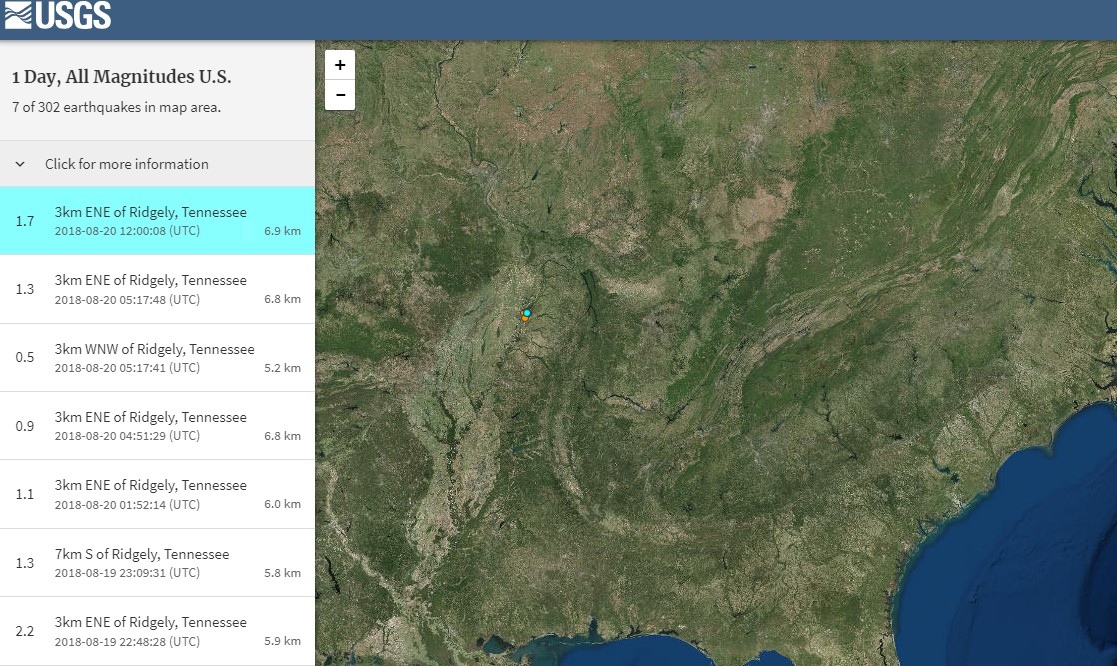The width and height of the screenshot is (1117, 666).
Task: Zoom out of the map
Action: [x=340, y=95]
